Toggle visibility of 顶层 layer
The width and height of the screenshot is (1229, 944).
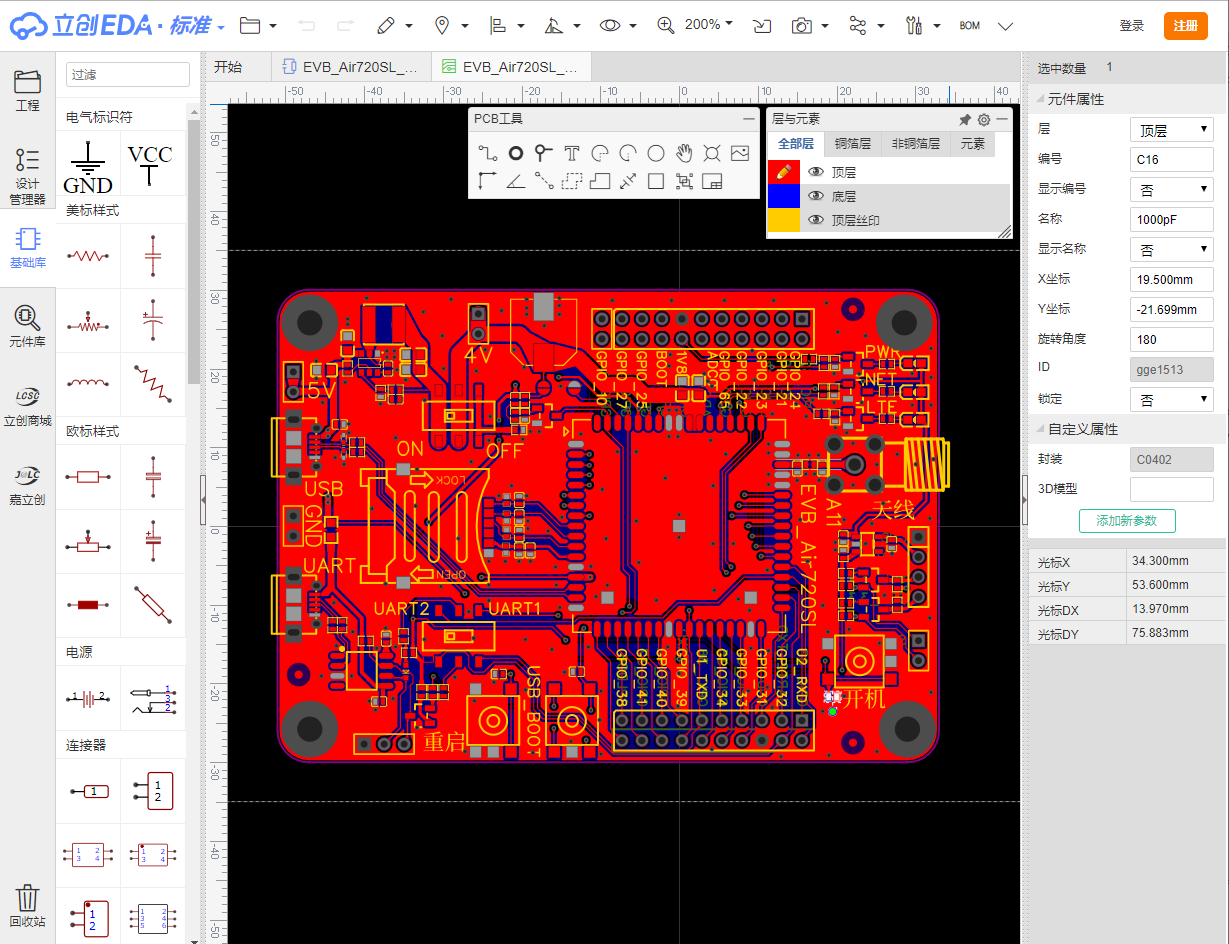(816, 172)
